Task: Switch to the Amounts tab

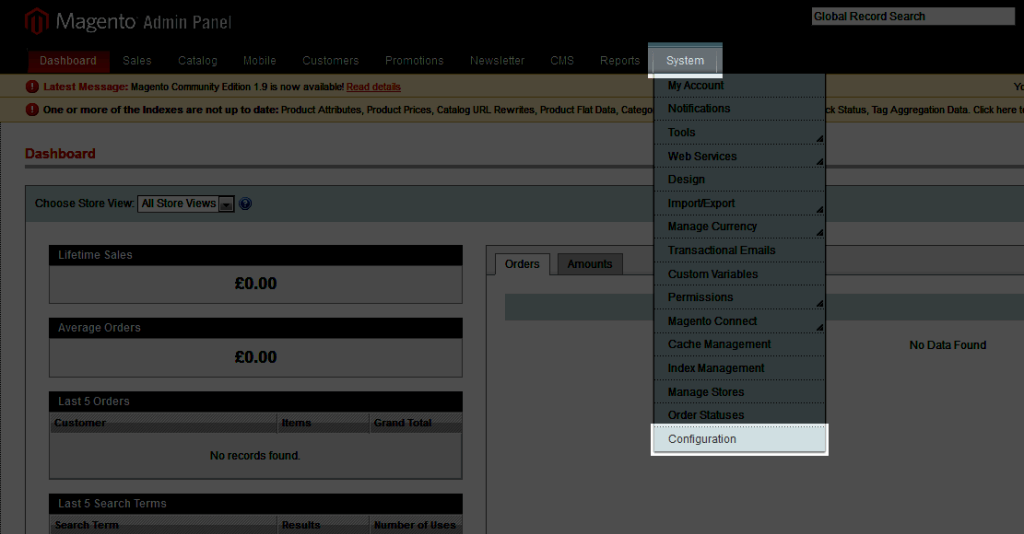Action: coord(589,264)
